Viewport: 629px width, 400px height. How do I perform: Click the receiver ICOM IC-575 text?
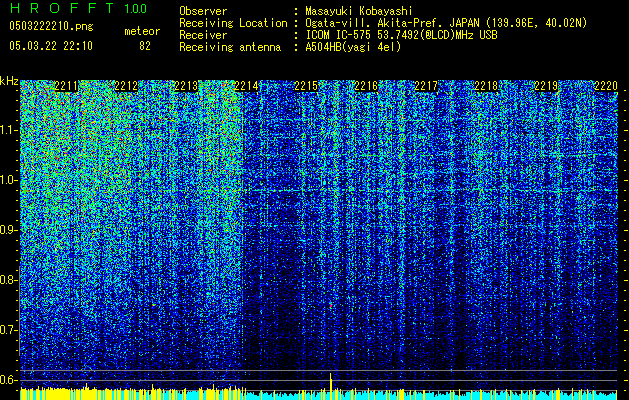[339, 35]
